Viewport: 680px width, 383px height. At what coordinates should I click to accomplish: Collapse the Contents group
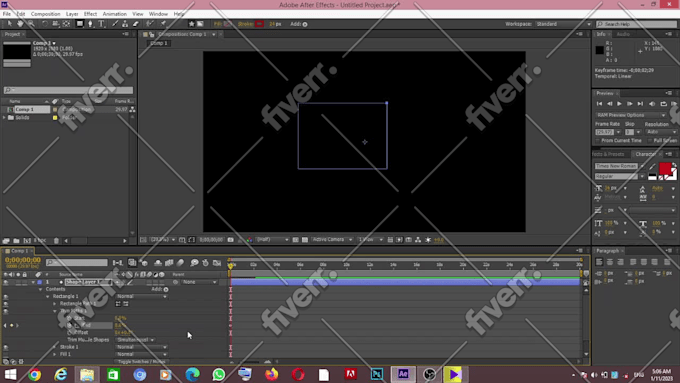40,289
